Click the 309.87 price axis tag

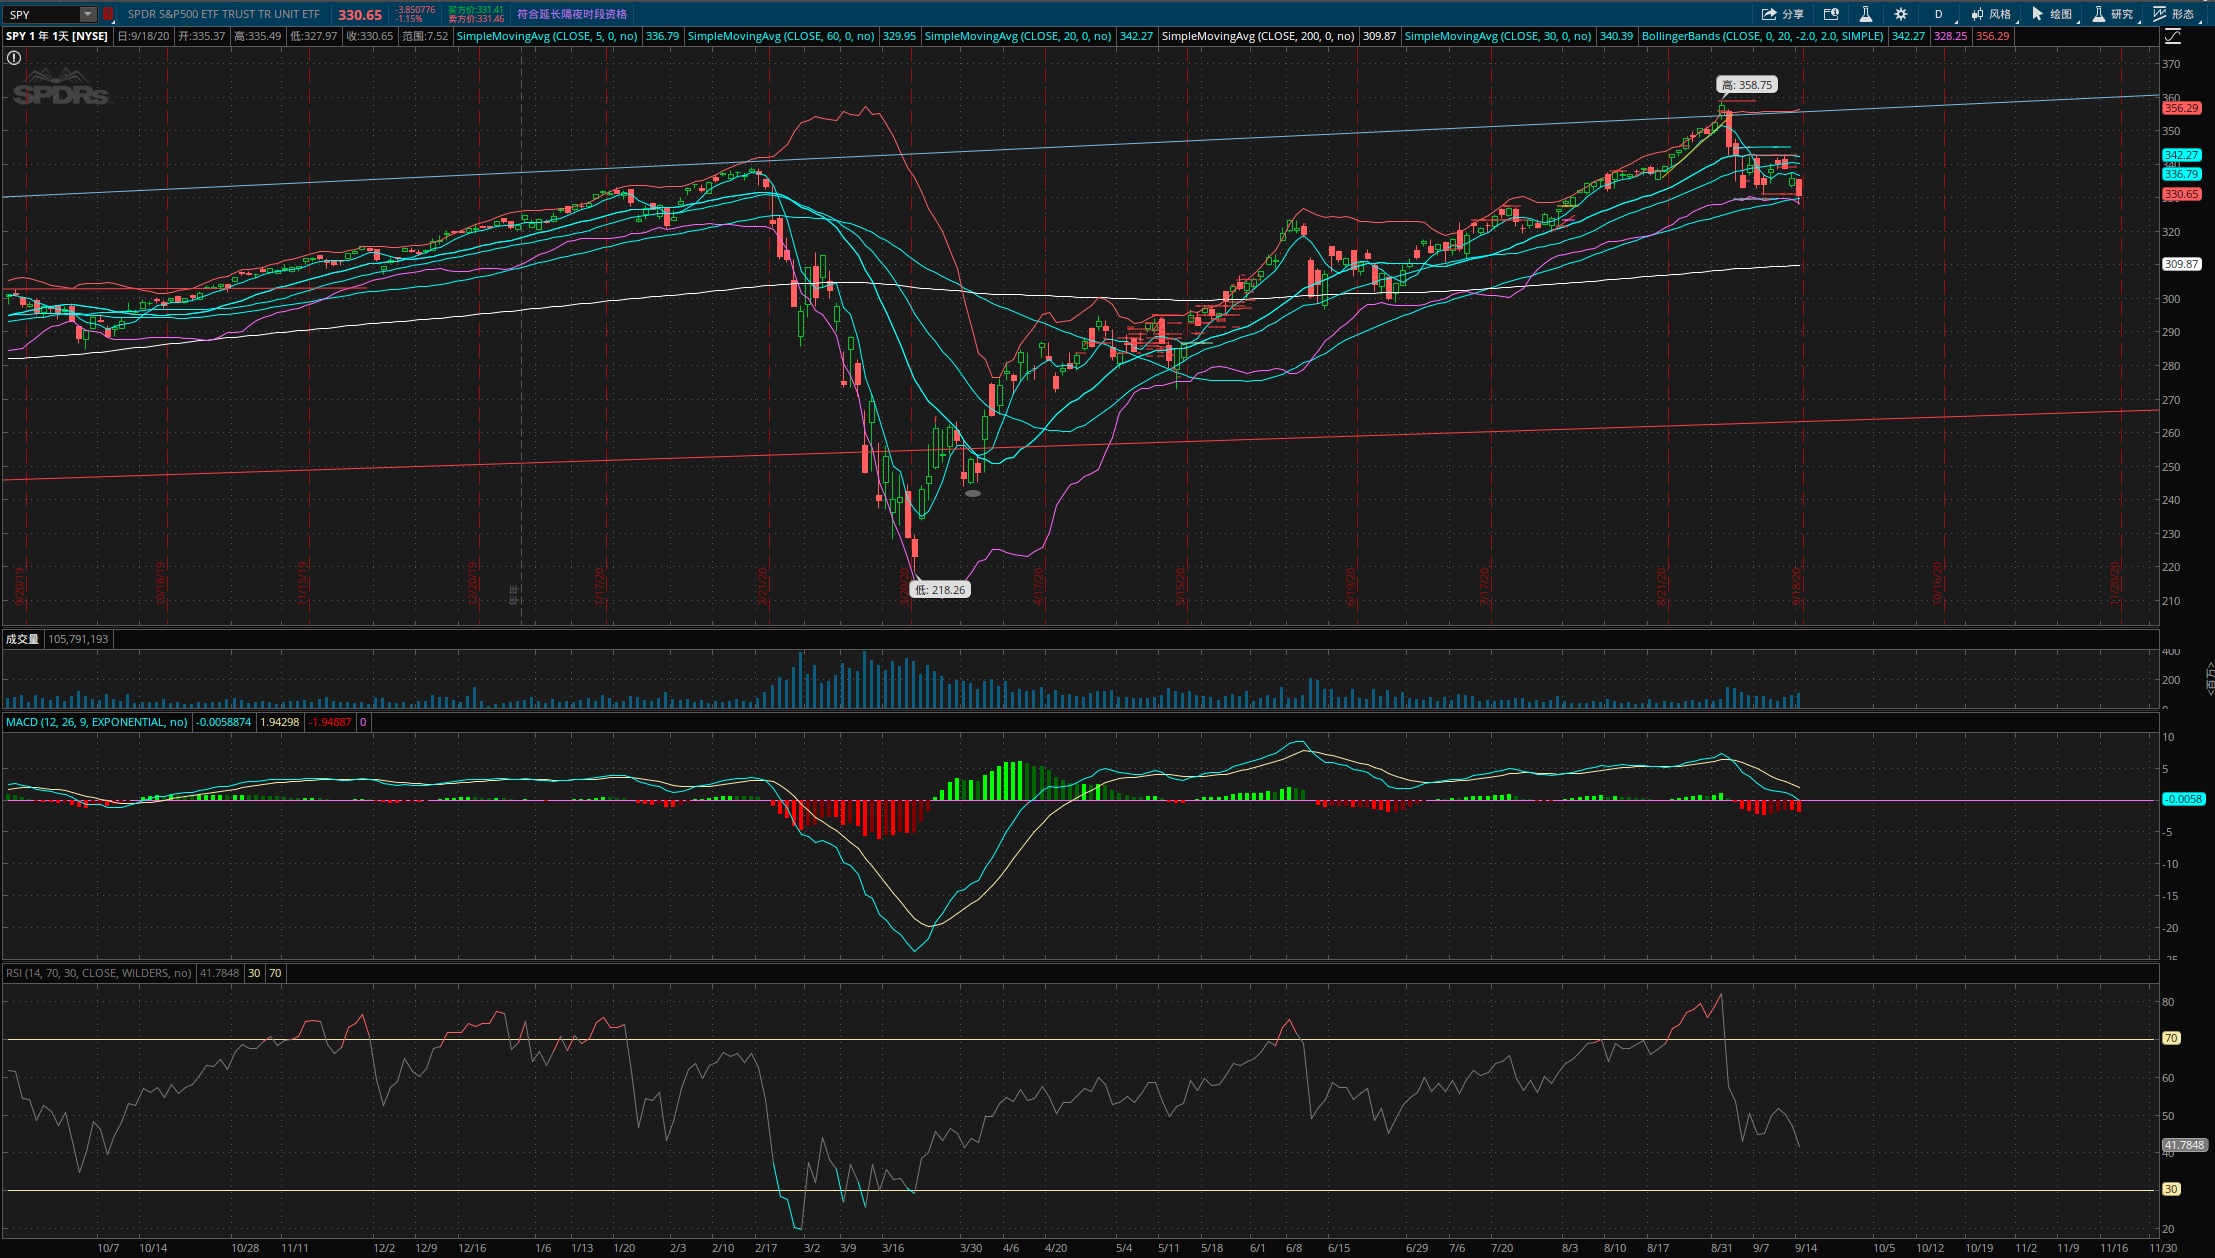(x=2181, y=264)
